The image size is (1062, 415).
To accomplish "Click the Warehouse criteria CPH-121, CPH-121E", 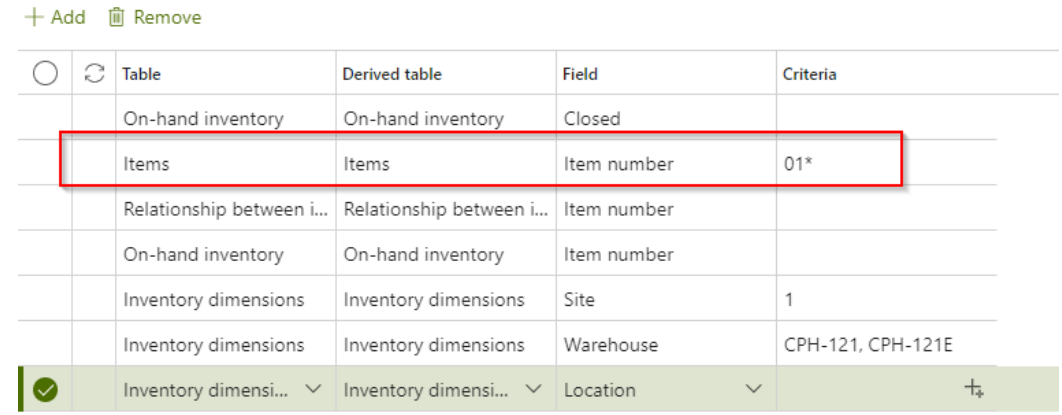I will pyautogui.click(x=868, y=345).
